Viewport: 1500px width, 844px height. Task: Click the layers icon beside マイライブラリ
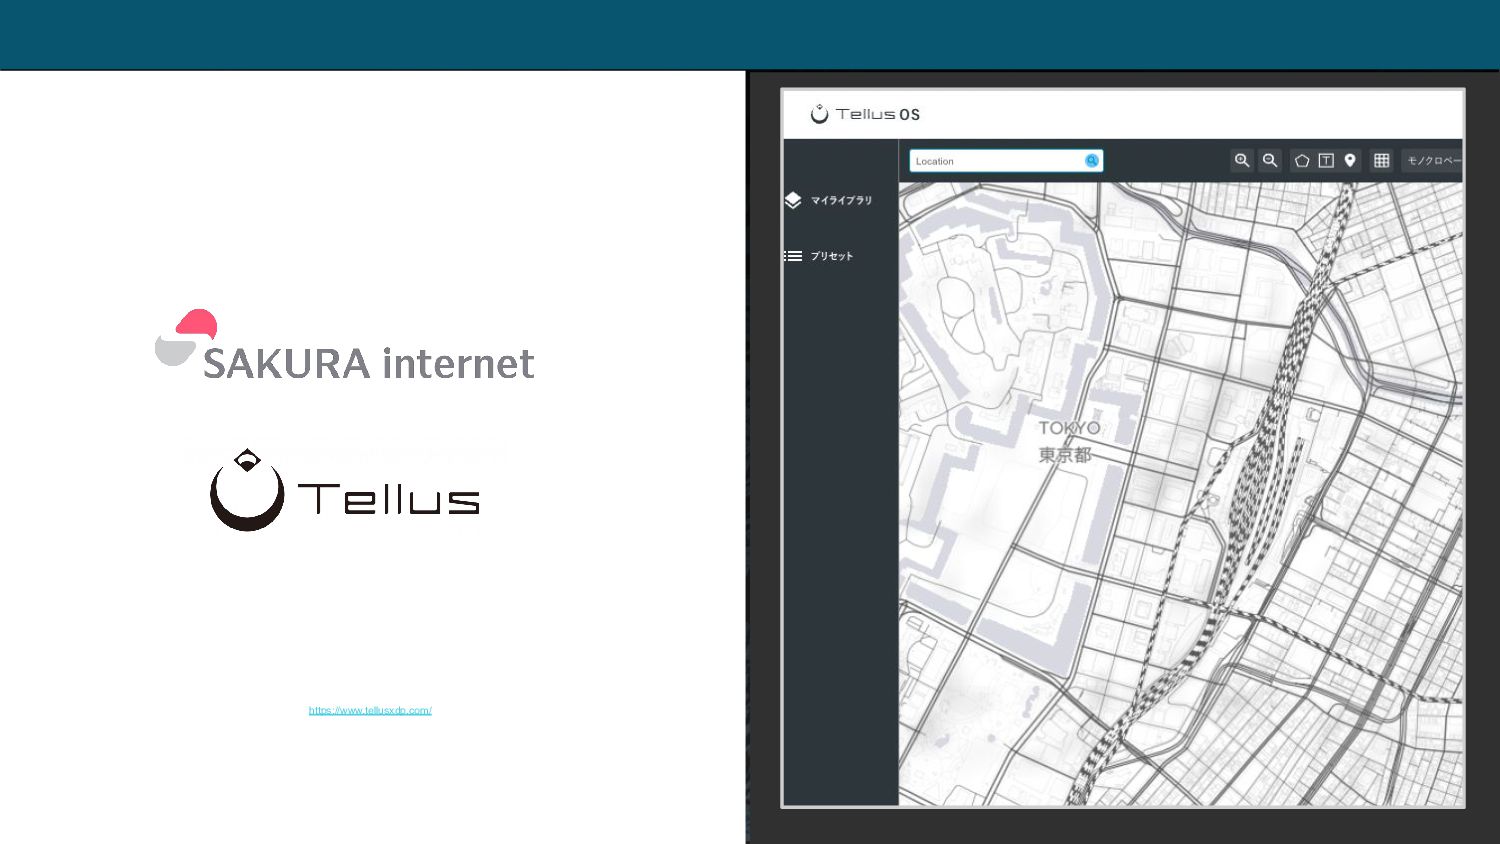click(x=793, y=200)
